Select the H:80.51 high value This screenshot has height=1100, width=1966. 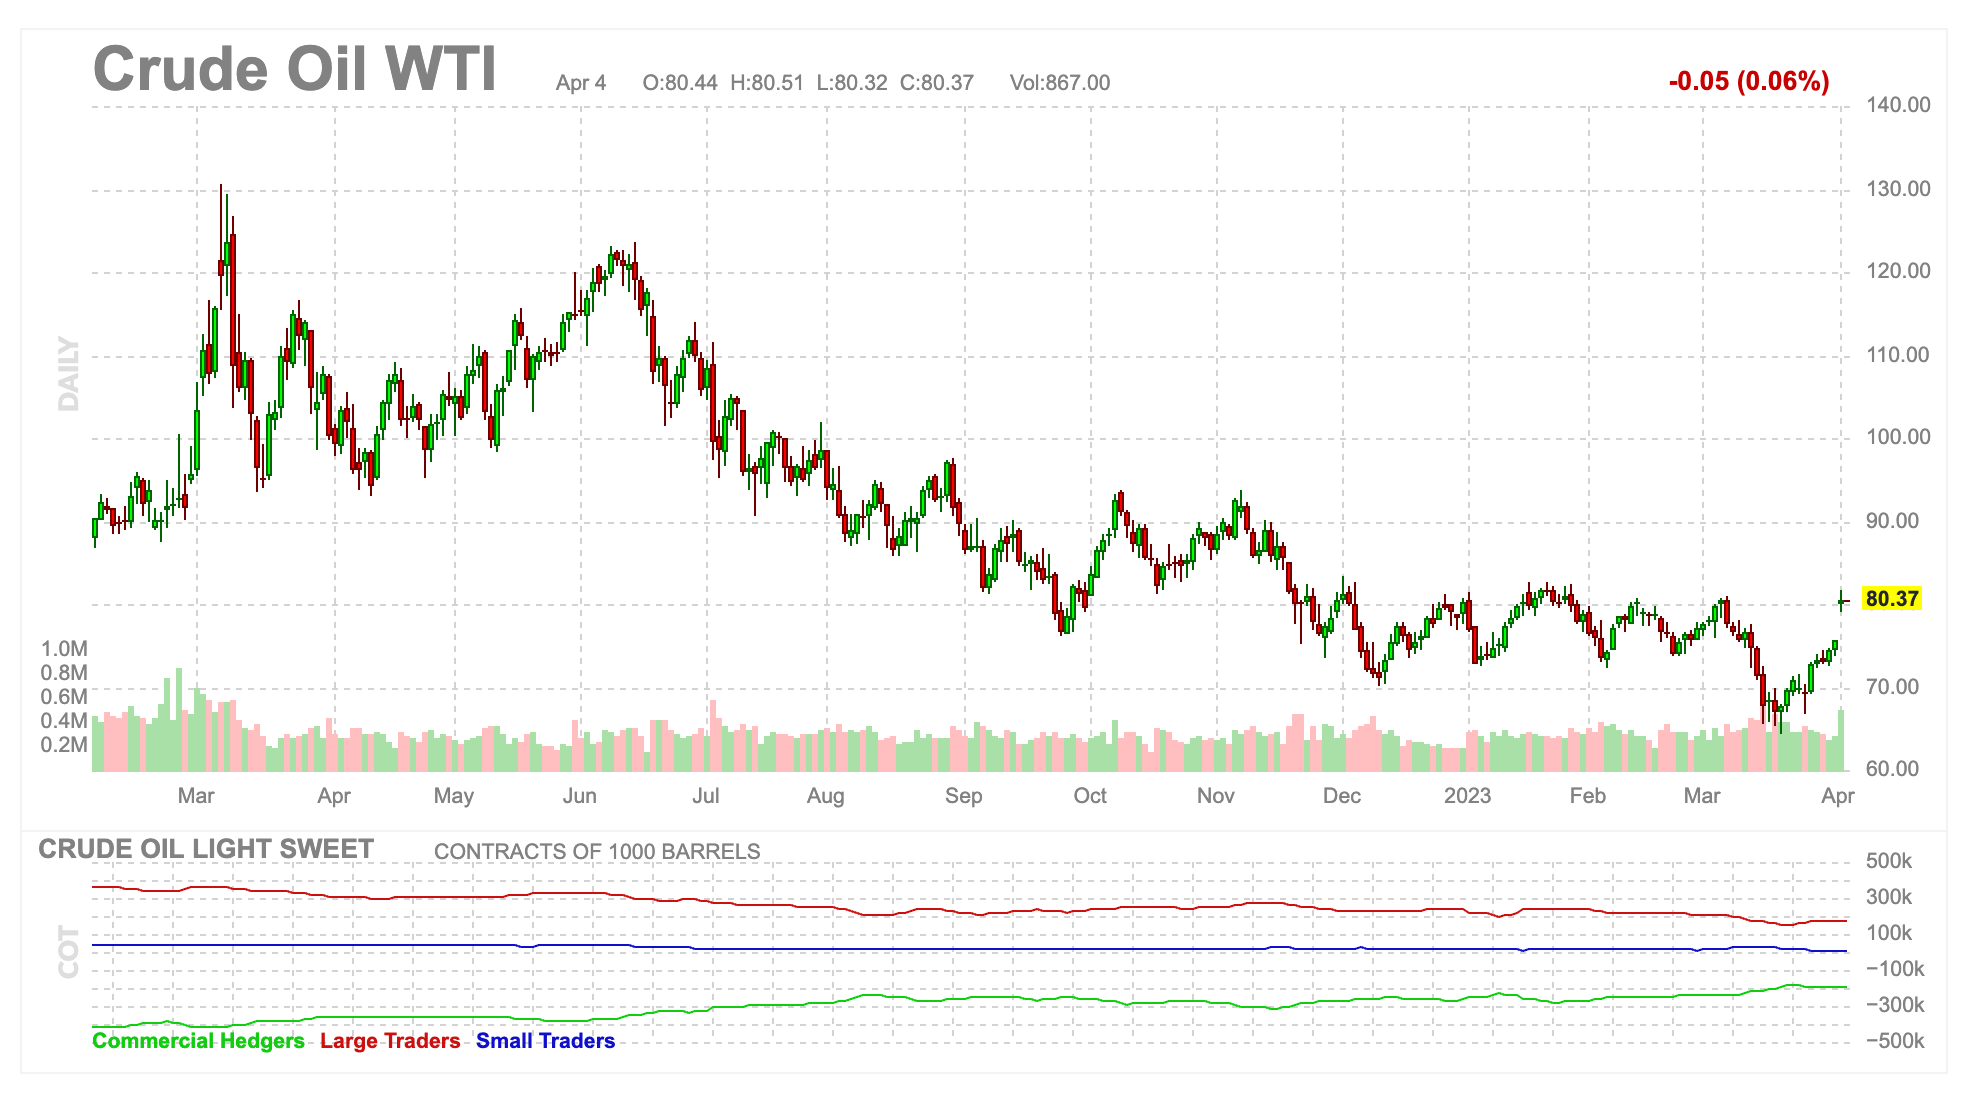767,83
